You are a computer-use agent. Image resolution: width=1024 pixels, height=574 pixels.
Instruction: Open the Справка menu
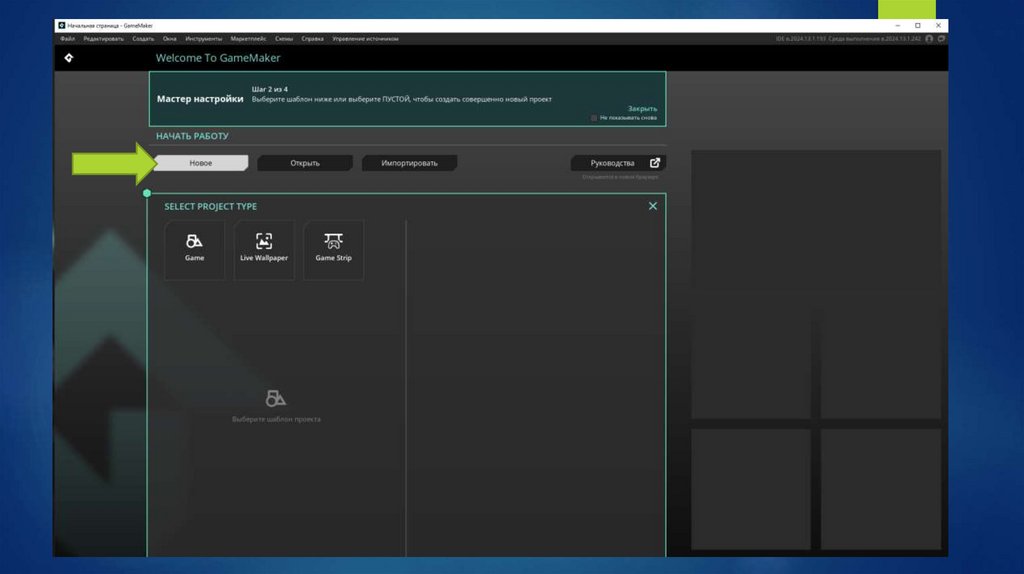313,39
